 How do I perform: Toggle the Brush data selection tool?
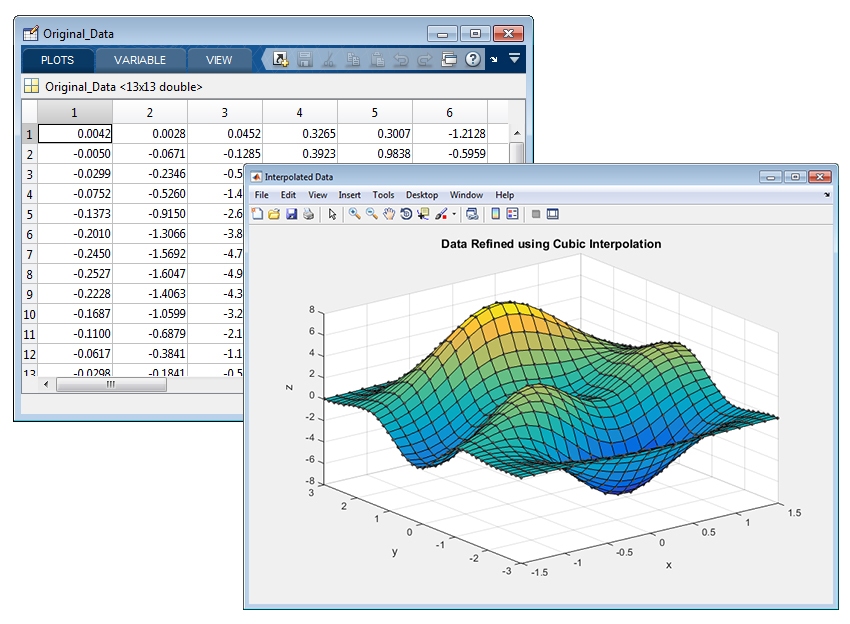click(x=441, y=213)
